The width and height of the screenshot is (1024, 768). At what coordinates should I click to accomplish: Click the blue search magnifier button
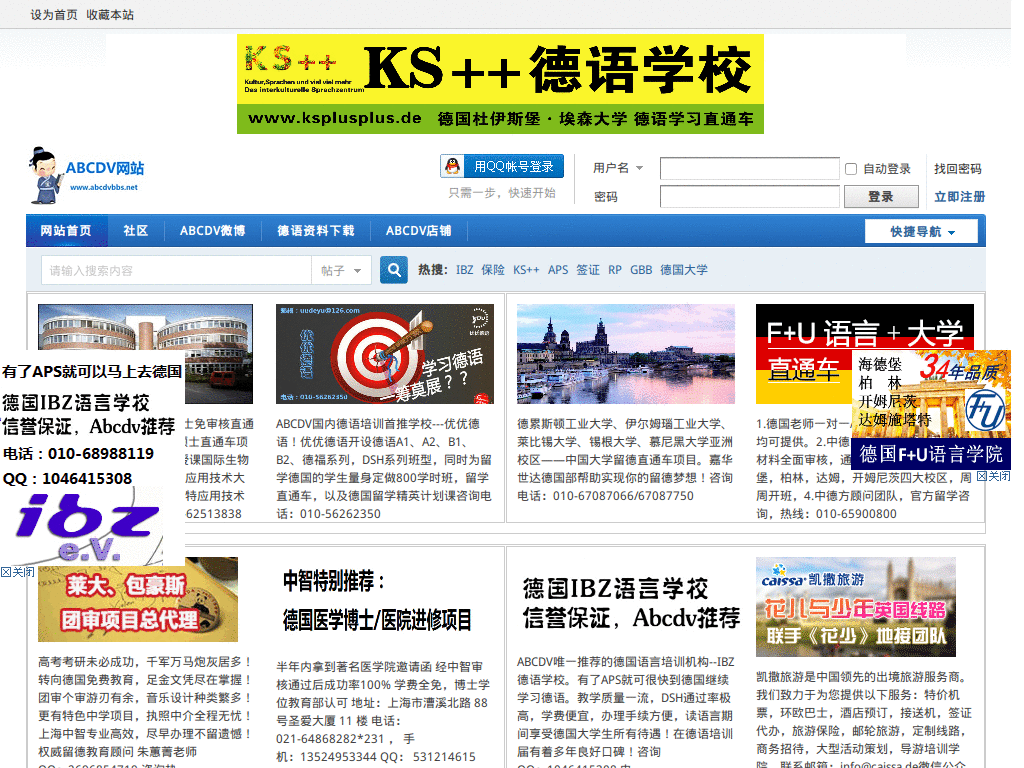[x=394, y=270]
